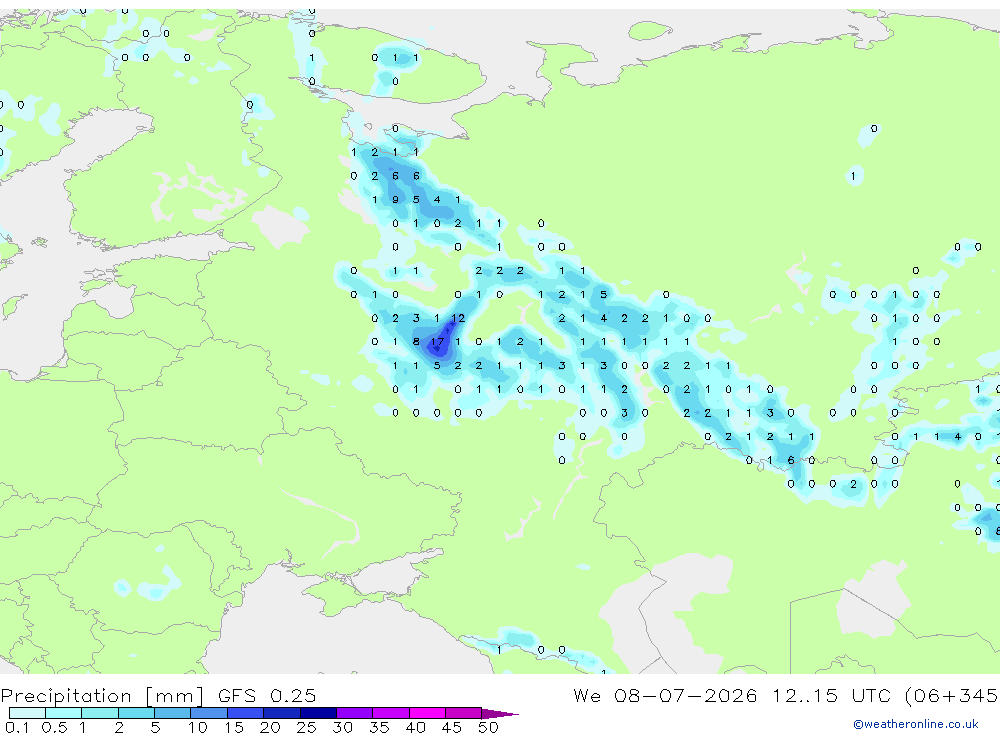The image size is (1000, 733).
Task: Click the 30–35 mm purple legend swatch
Action: tap(354, 713)
